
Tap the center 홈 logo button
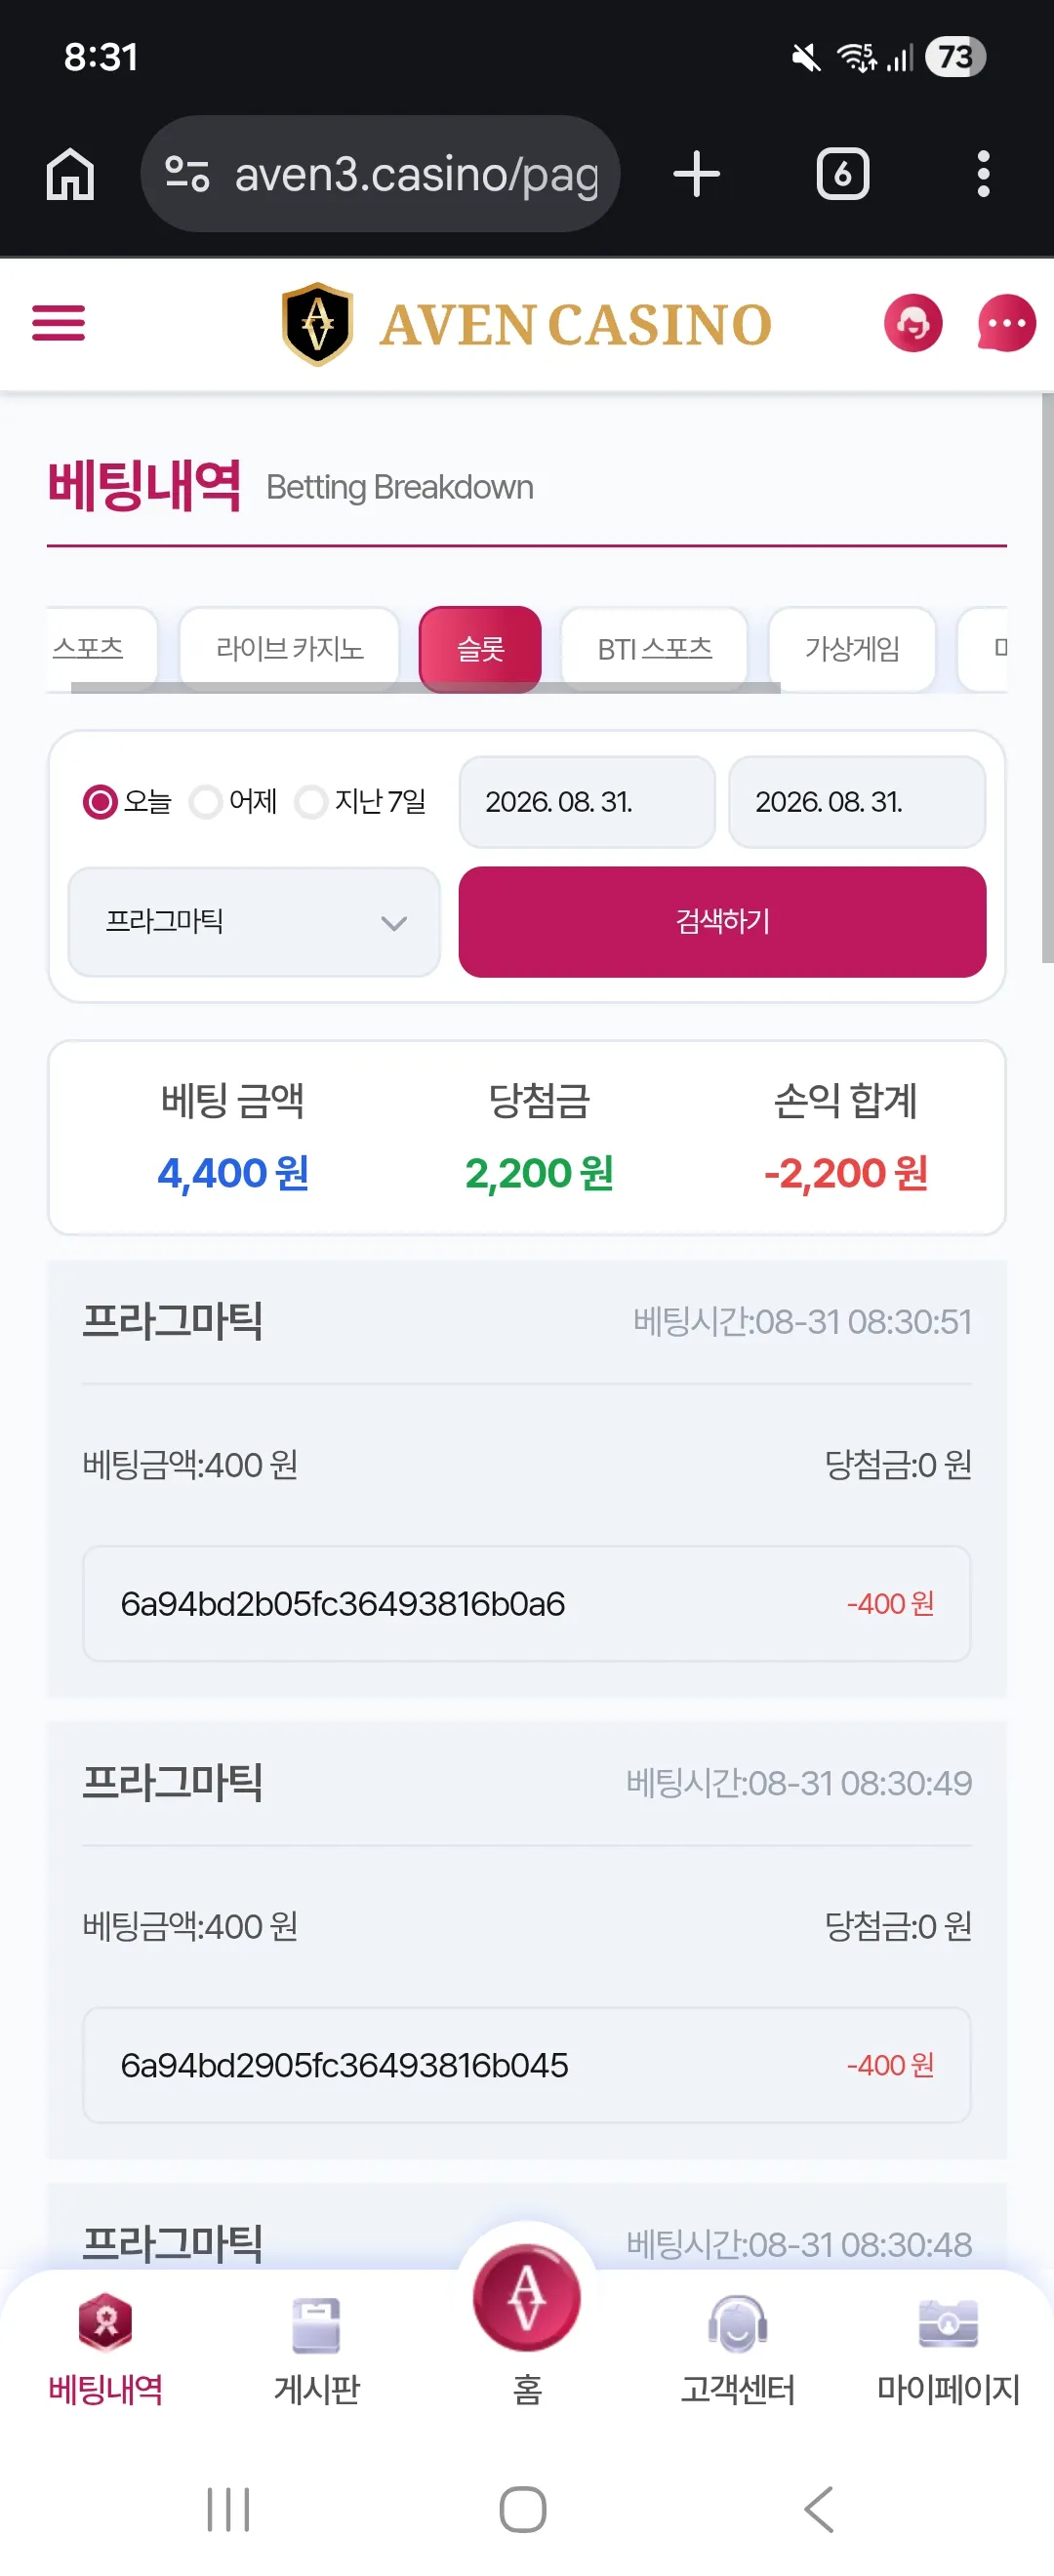[527, 2298]
